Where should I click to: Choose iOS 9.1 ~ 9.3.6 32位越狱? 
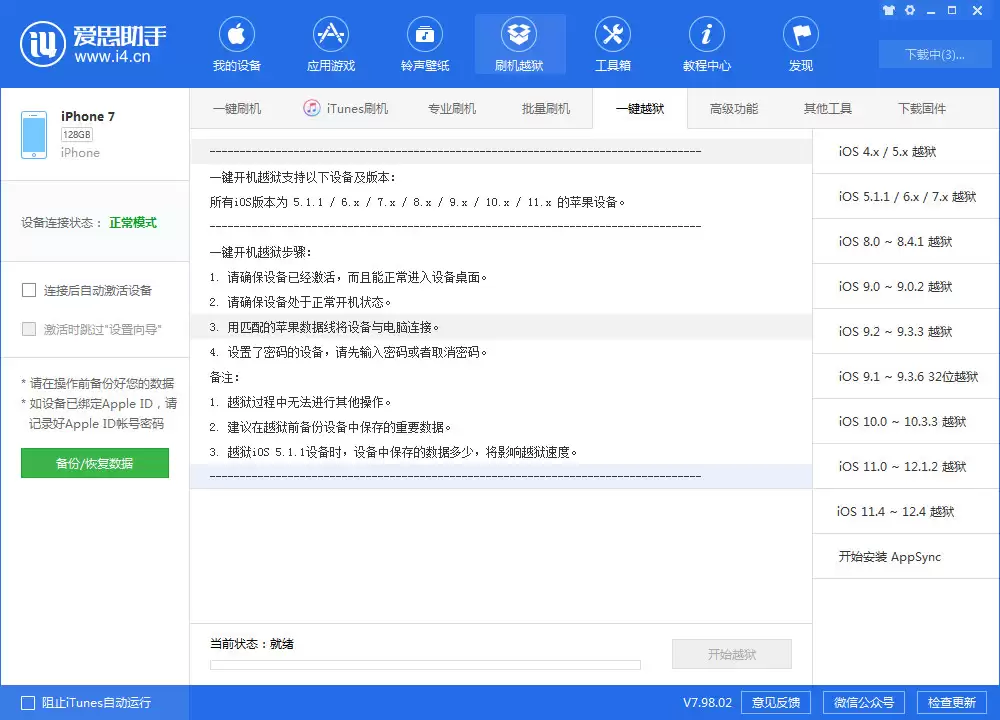point(906,376)
